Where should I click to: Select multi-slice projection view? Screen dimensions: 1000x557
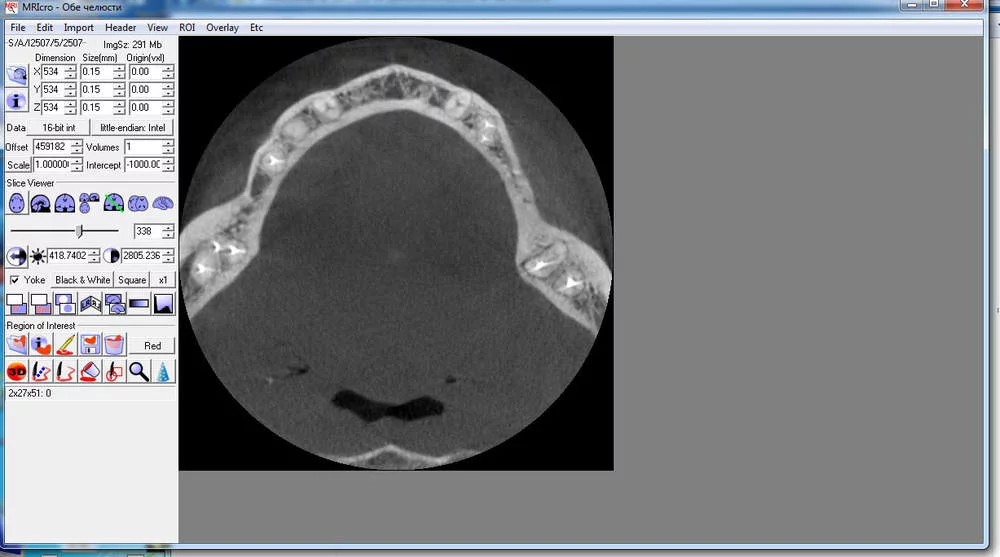click(89, 204)
